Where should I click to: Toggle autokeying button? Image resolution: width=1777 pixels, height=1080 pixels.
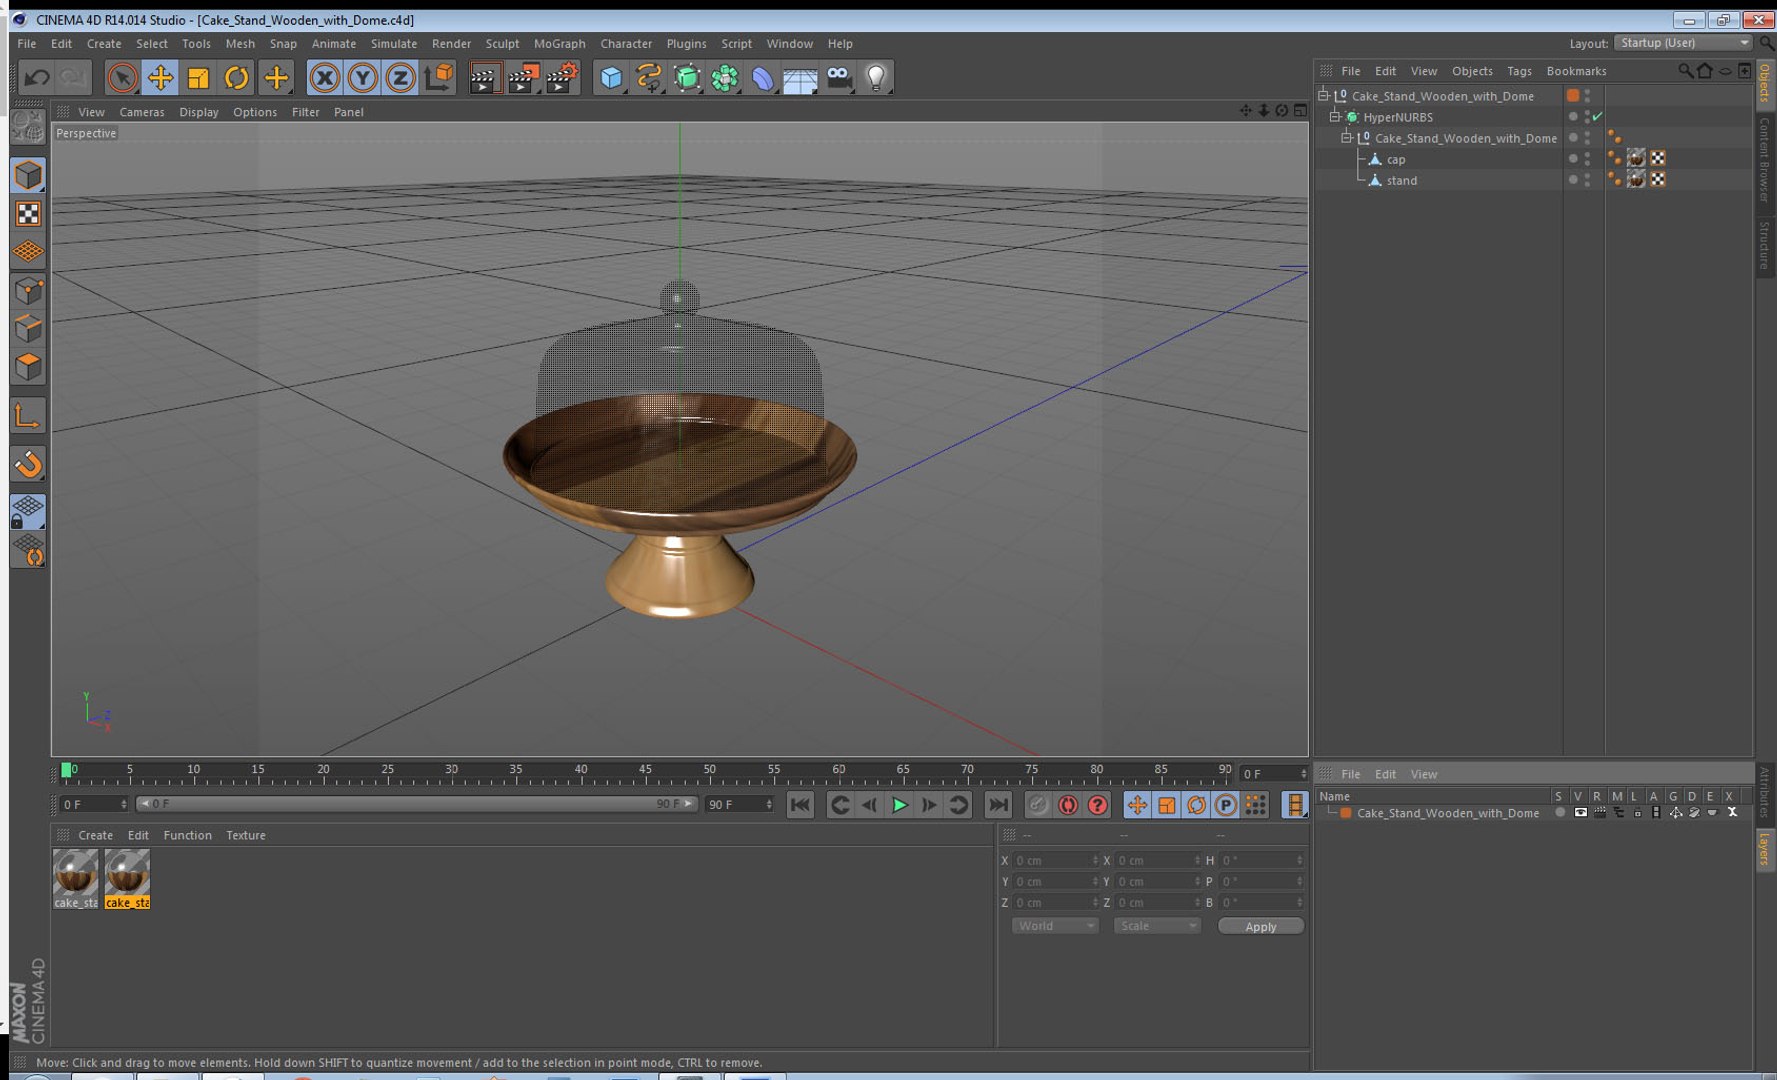[x=1068, y=805]
